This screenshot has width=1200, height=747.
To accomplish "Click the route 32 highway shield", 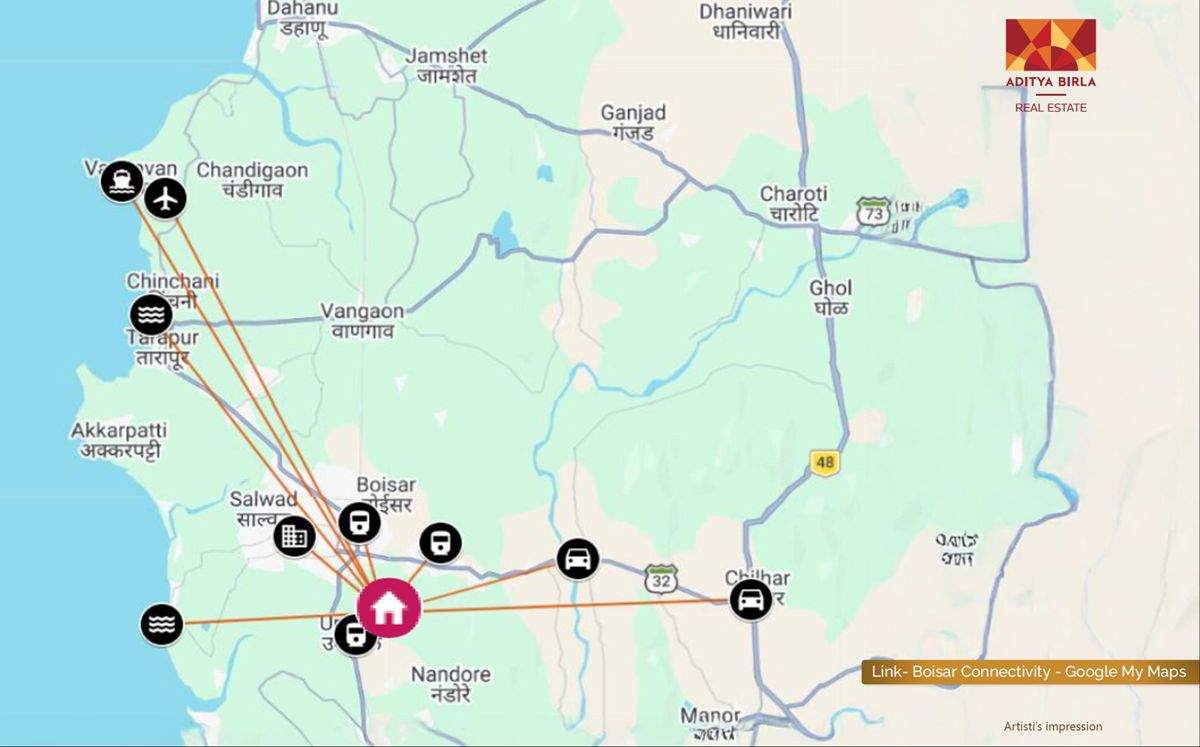I will pyautogui.click(x=661, y=577).
